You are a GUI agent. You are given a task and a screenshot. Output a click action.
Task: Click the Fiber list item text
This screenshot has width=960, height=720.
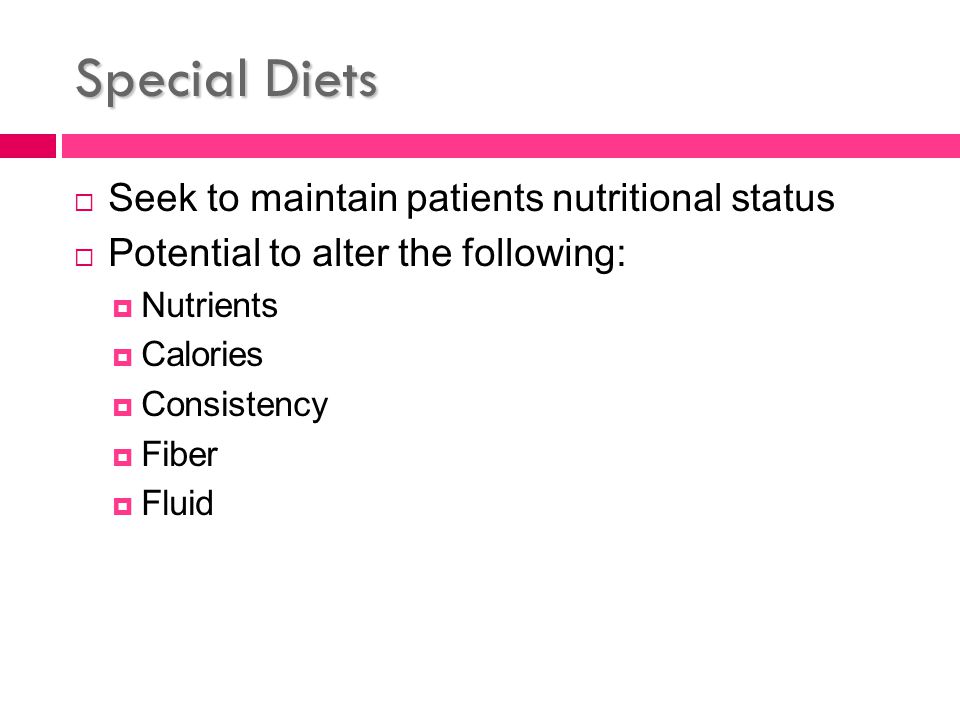[x=179, y=454]
